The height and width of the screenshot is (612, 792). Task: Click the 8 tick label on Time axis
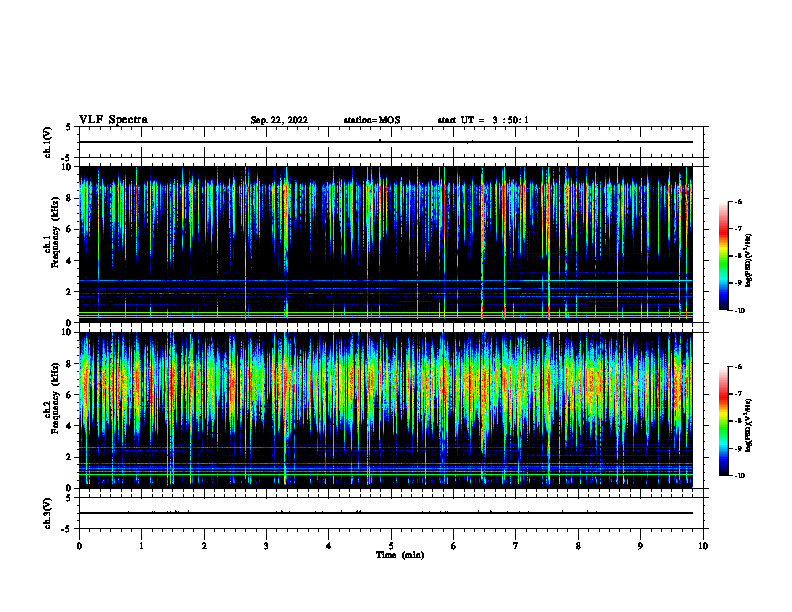tap(578, 546)
